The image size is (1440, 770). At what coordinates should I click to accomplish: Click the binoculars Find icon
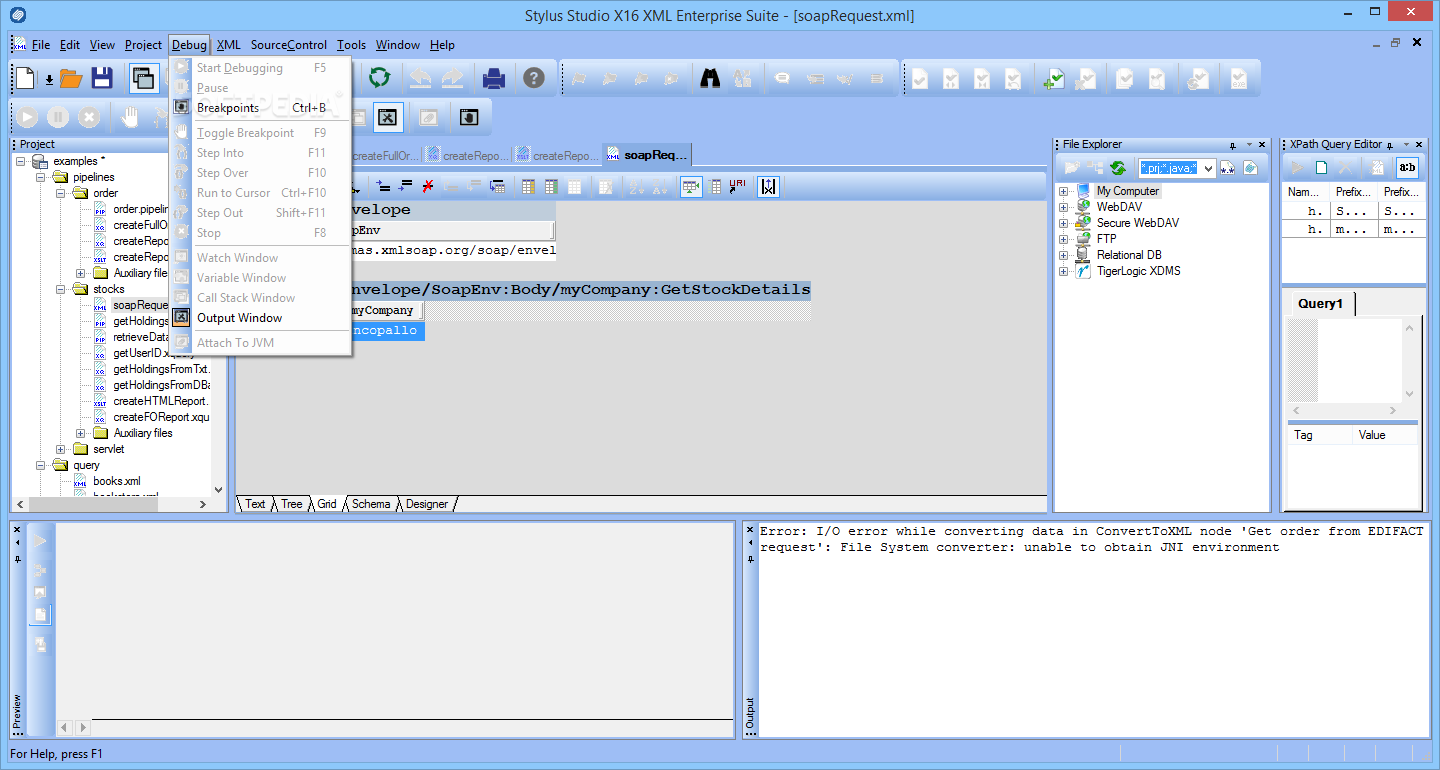click(710, 77)
